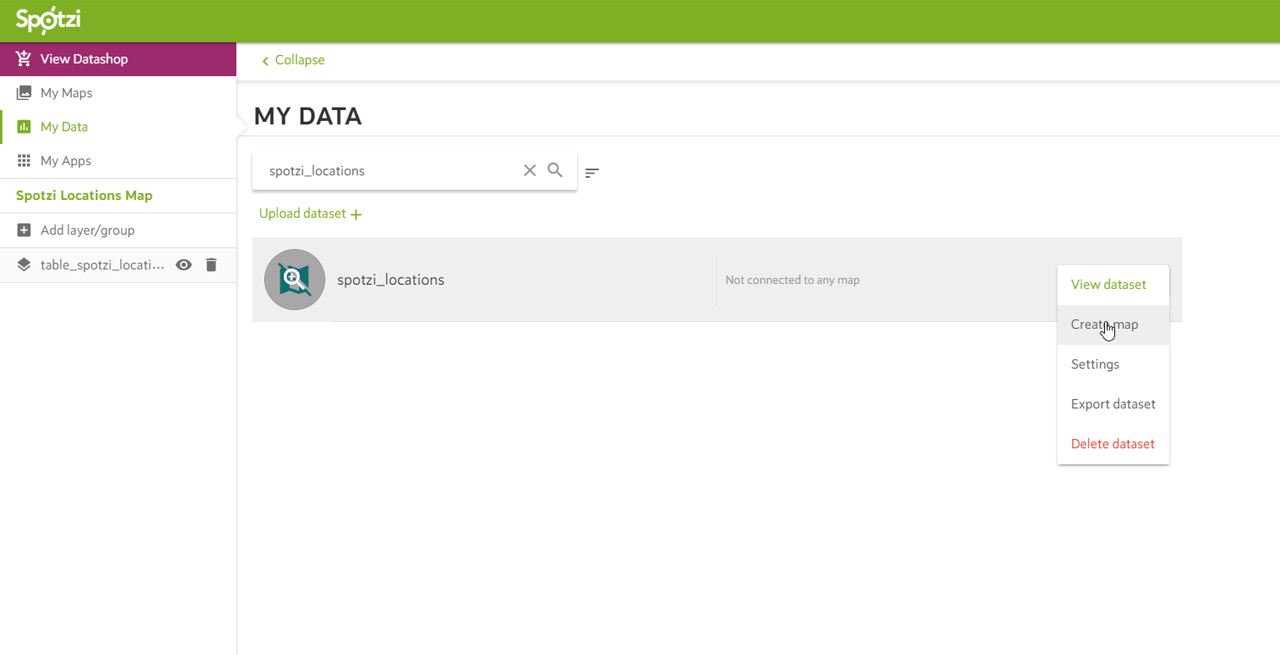Choose View dataset from menu
This screenshot has height=655, width=1280.
(x=1113, y=285)
